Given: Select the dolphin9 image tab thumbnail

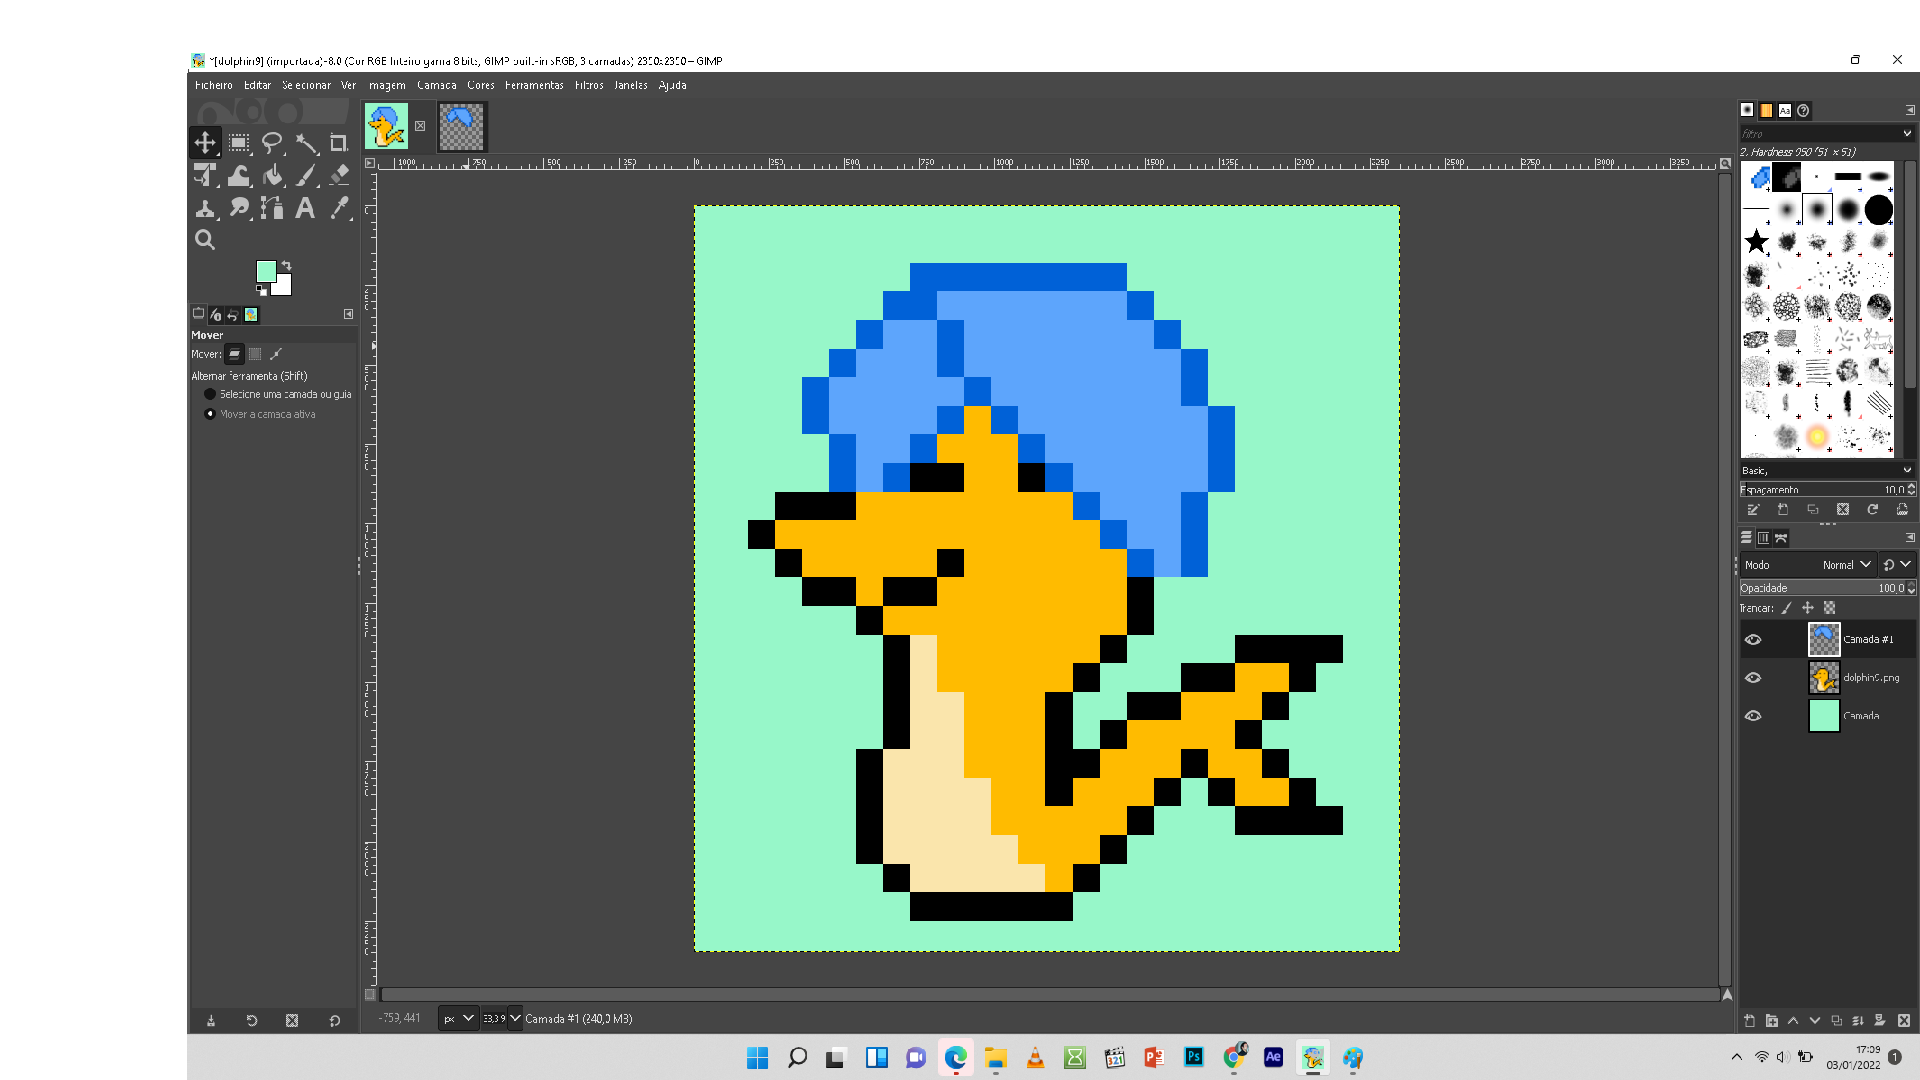Looking at the screenshot, I should click(x=386, y=127).
